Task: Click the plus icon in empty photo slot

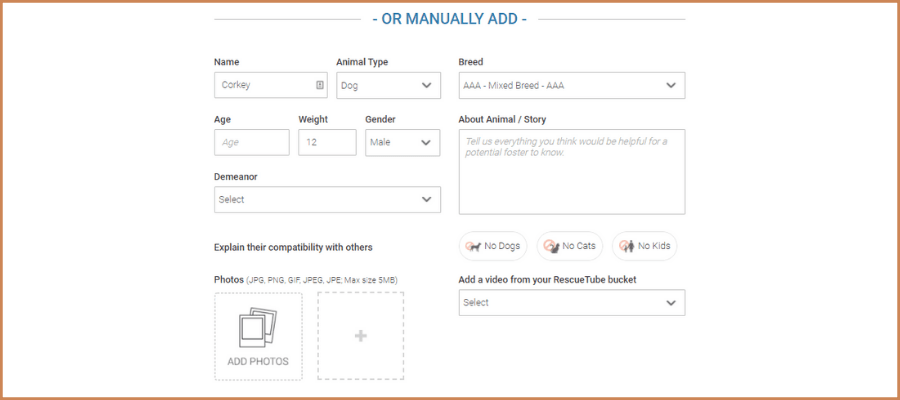Action: pos(361,336)
